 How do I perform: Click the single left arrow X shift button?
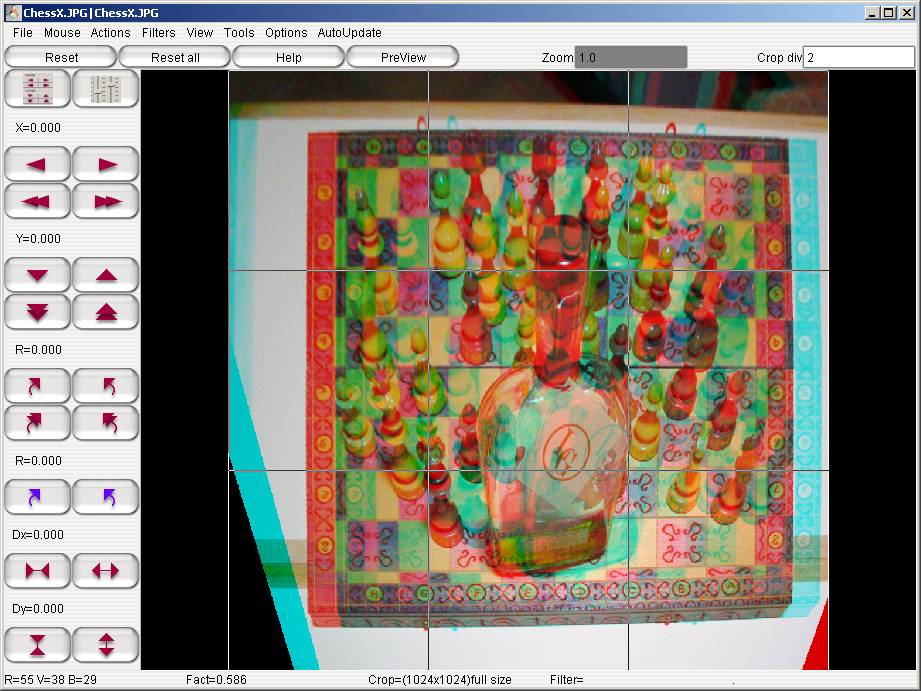[x=37, y=164]
